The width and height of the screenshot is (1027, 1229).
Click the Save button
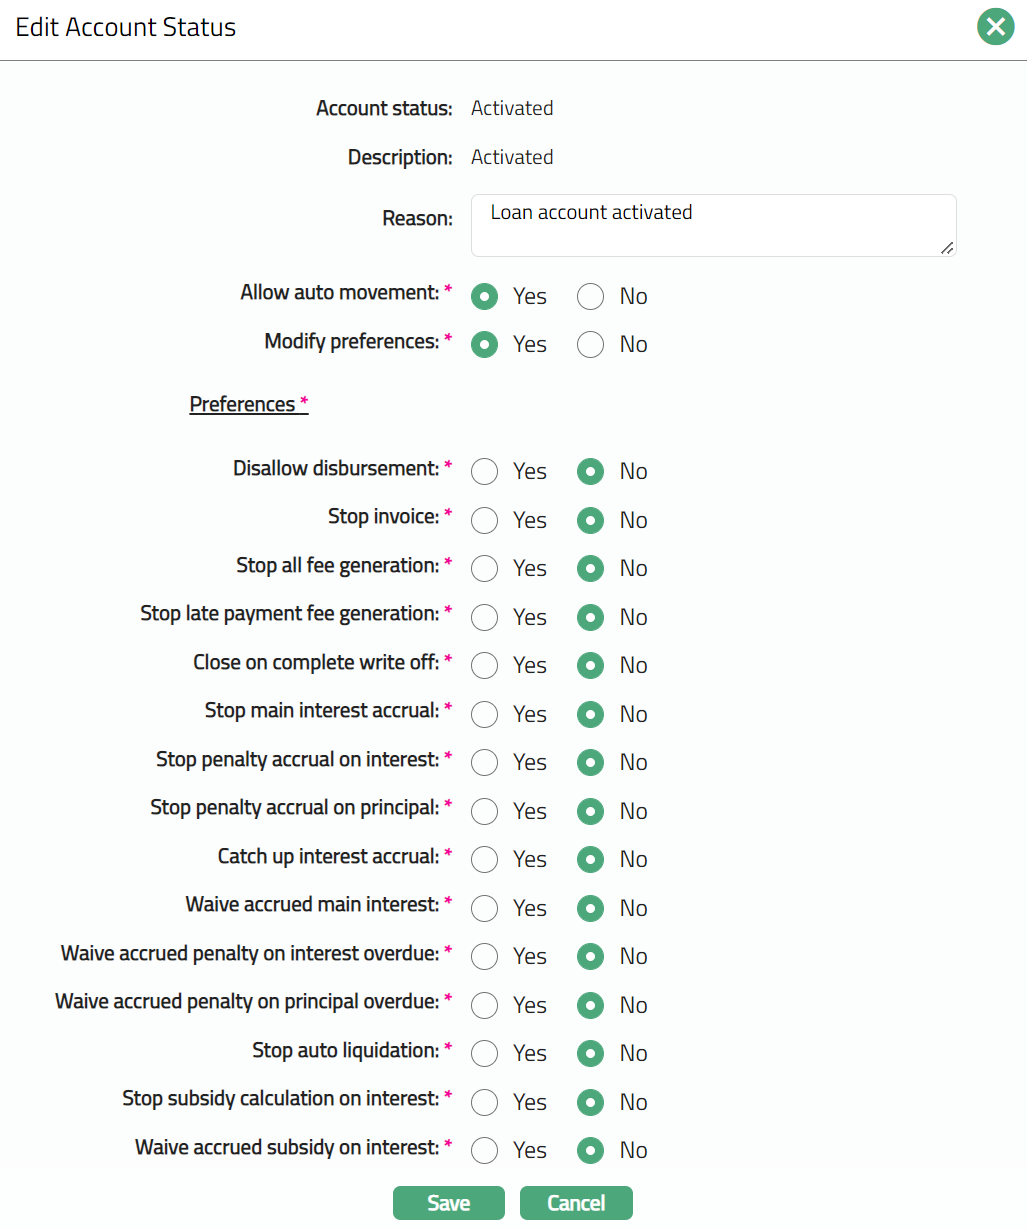pos(448,1203)
